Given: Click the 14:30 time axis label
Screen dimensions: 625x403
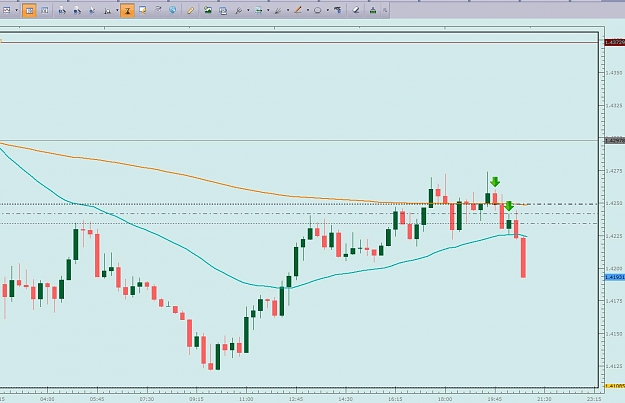Looking at the screenshot, I should [x=346, y=399].
